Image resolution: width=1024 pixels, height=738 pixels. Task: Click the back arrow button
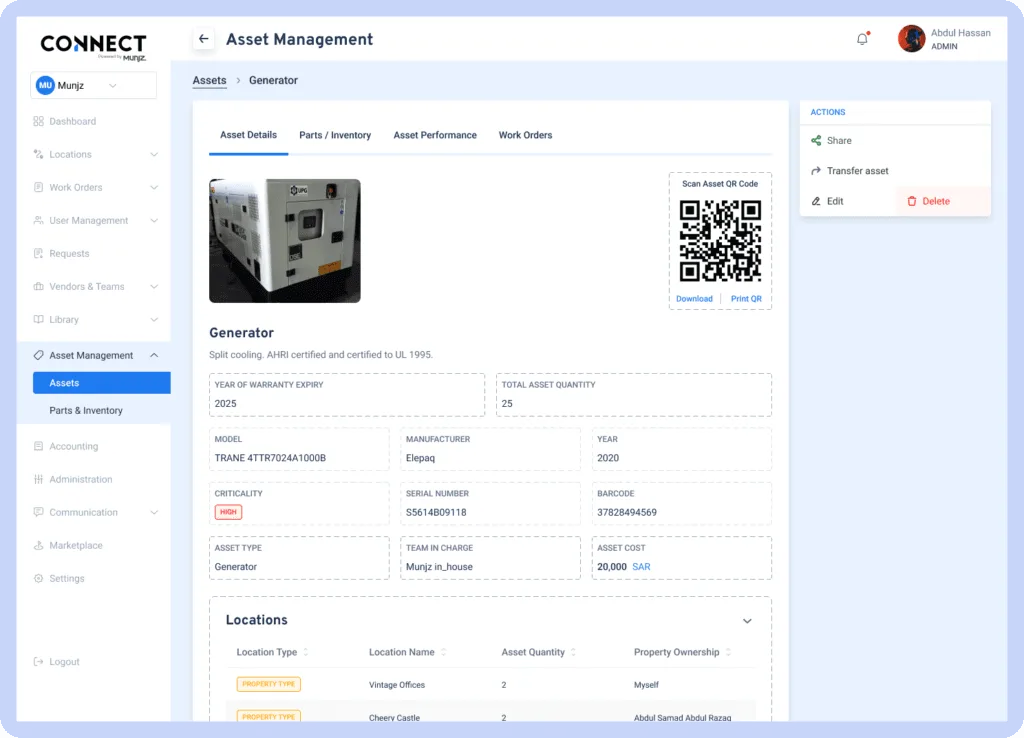click(x=204, y=39)
